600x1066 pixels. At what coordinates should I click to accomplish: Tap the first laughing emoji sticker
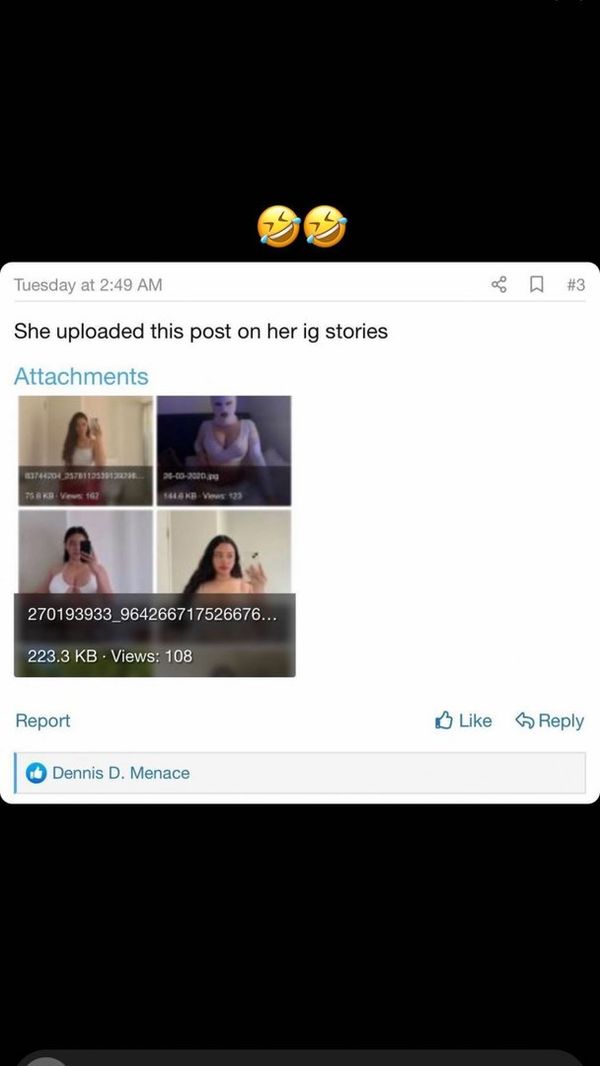coord(279,226)
